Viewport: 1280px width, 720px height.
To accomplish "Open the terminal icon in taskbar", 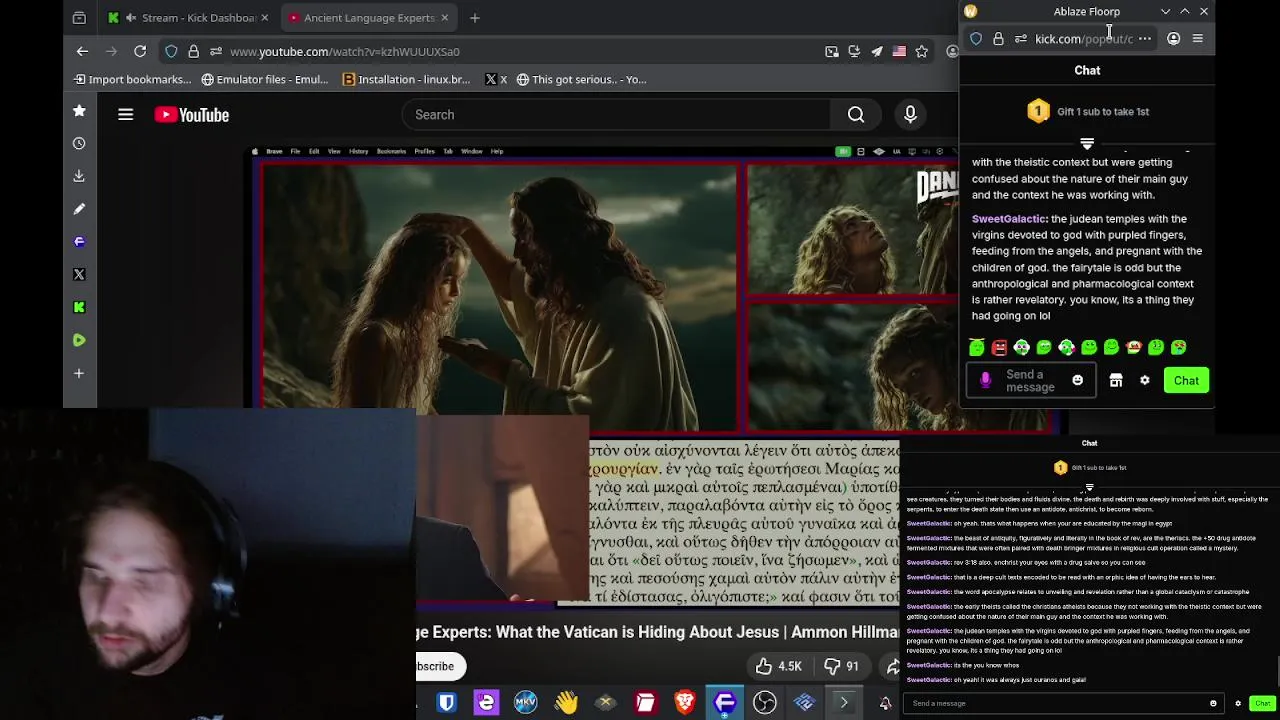I will pos(844,703).
